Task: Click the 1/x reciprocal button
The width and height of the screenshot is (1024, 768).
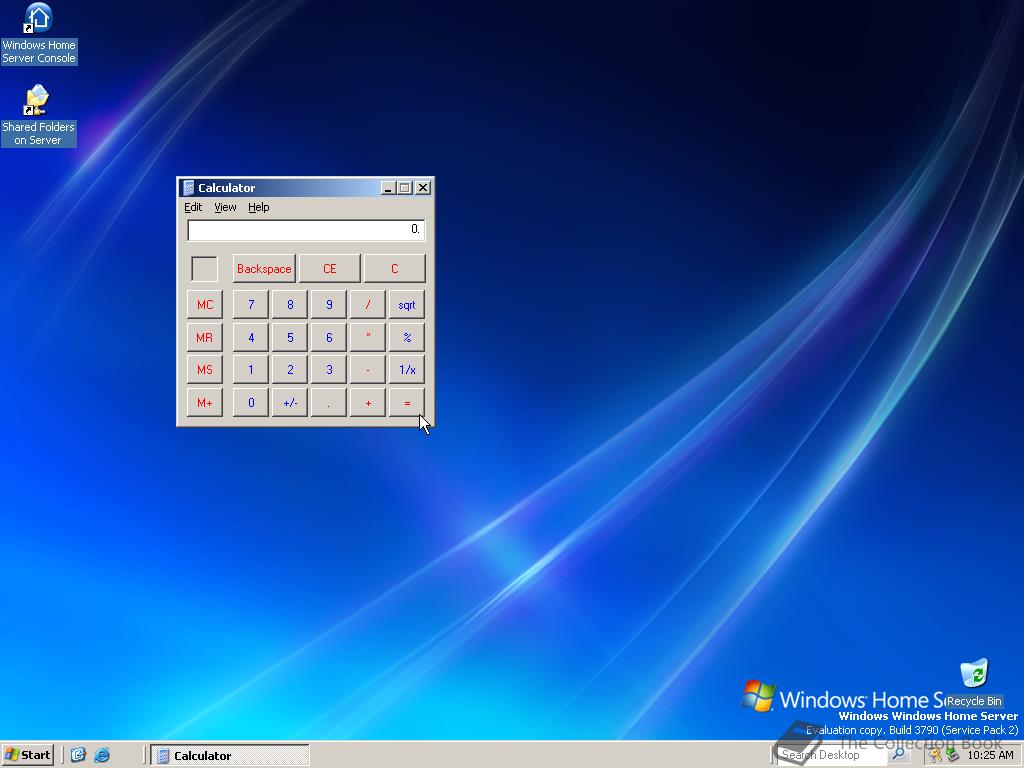Action: pyautogui.click(x=407, y=370)
